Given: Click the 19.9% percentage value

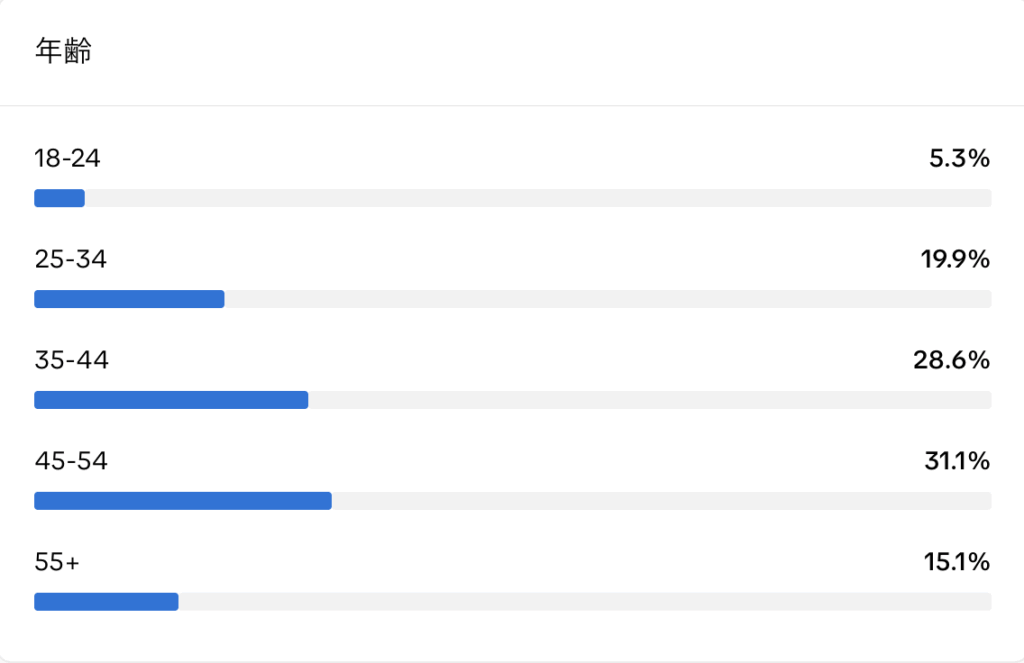Looking at the screenshot, I should click(x=955, y=259).
